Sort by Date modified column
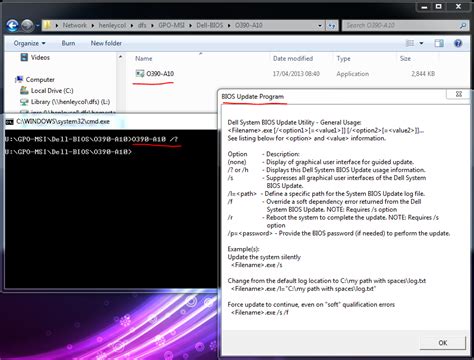The width and height of the screenshot is (474, 360). click(293, 59)
